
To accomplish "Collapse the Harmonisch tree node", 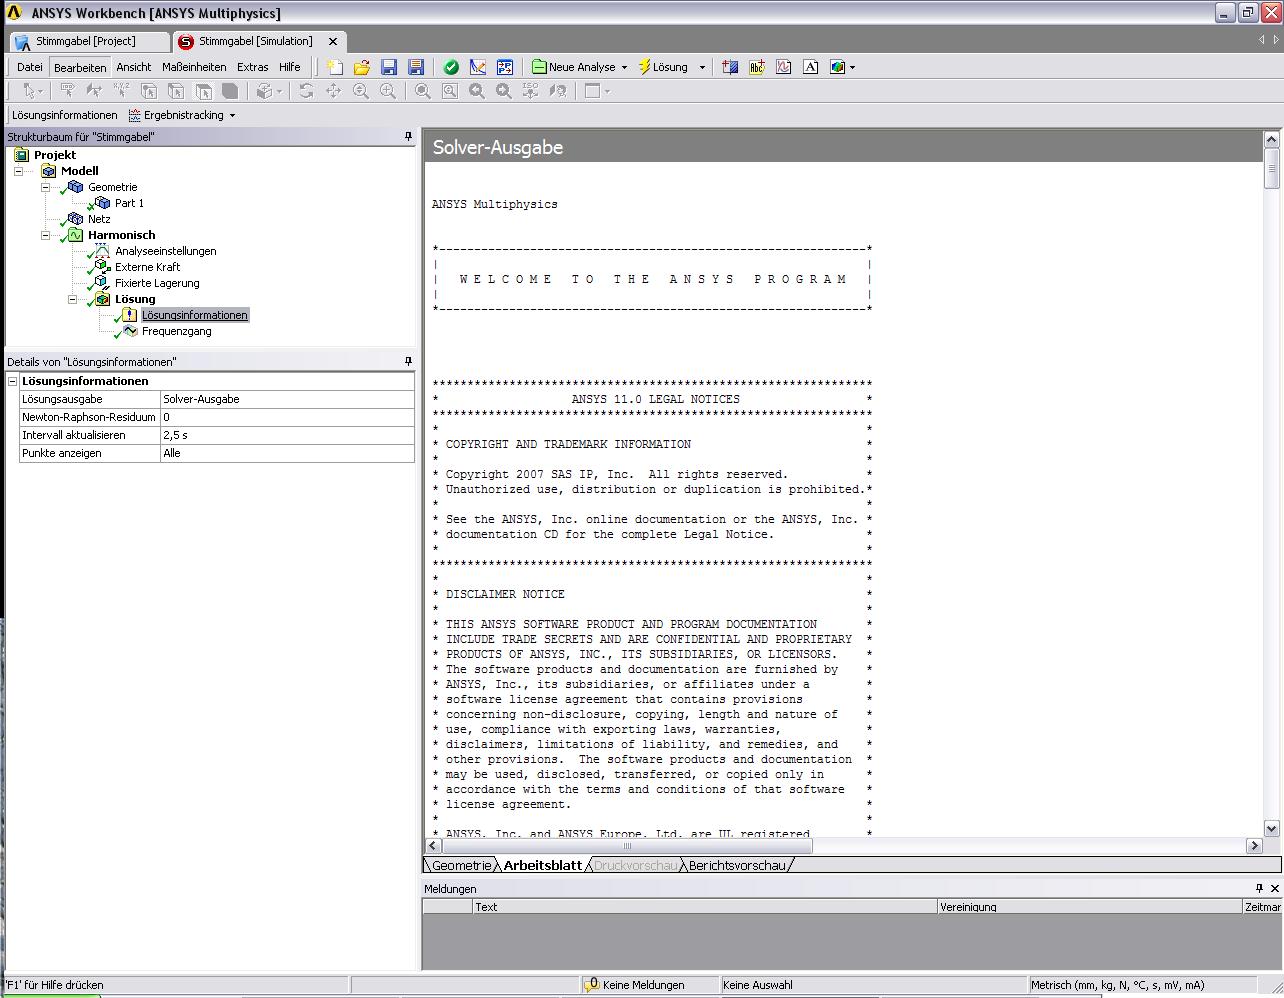I will click(45, 235).
